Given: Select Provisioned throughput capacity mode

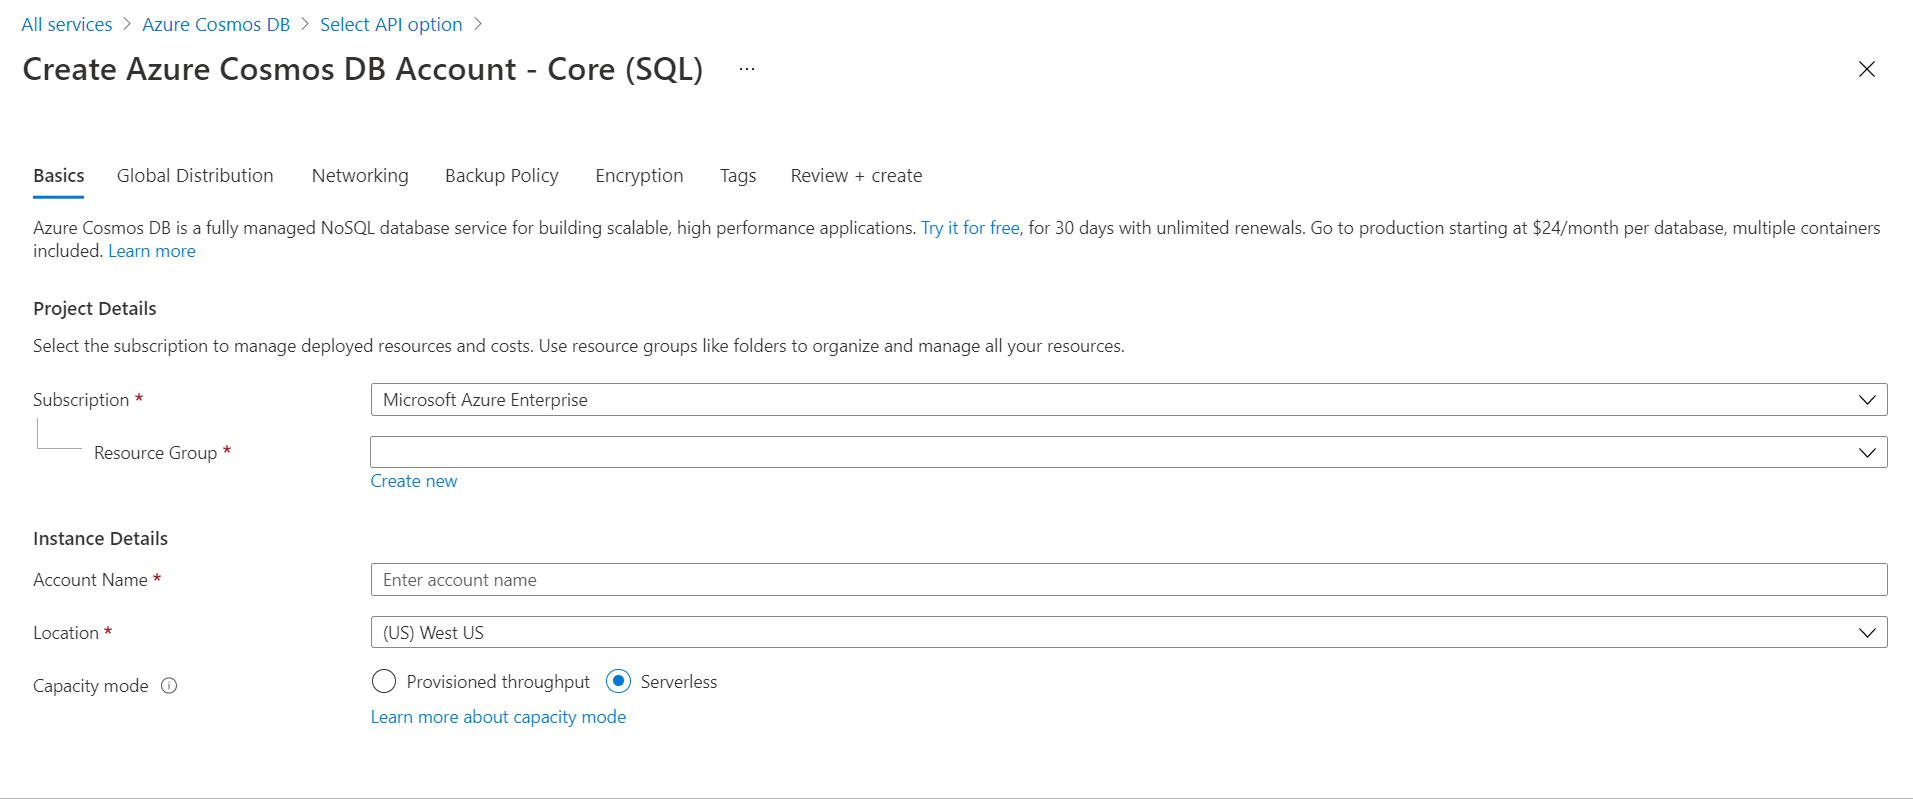Looking at the screenshot, I should click(384, 682).
